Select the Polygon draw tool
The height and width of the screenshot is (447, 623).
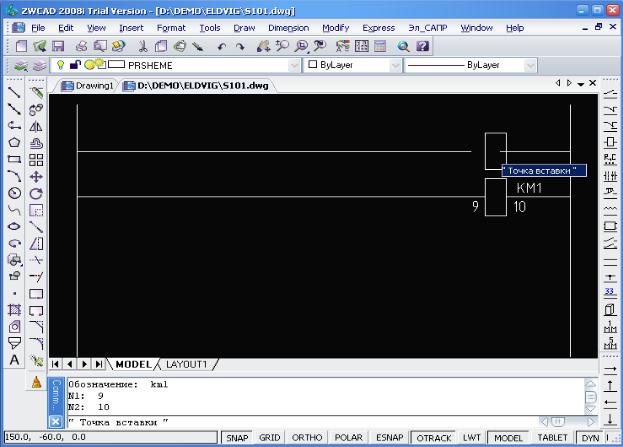point(14,142)
